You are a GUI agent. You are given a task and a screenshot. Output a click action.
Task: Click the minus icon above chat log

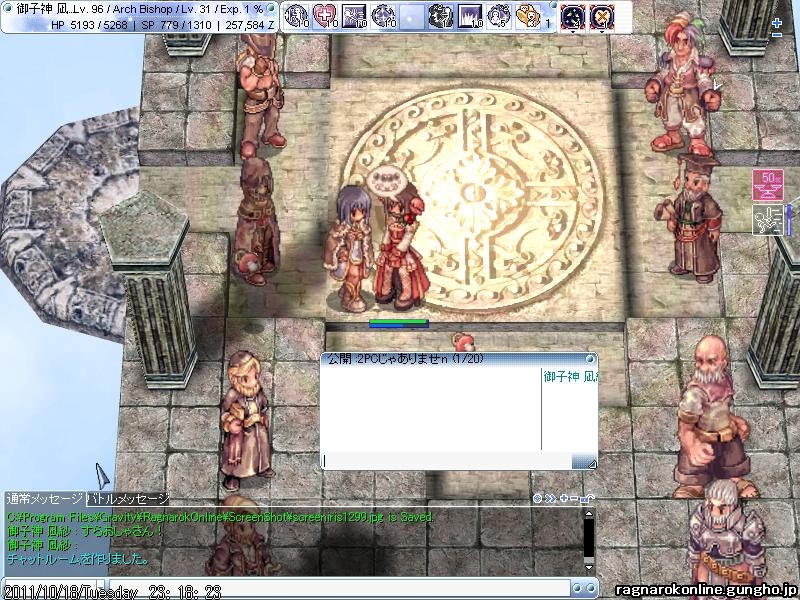tap(574, 498)
